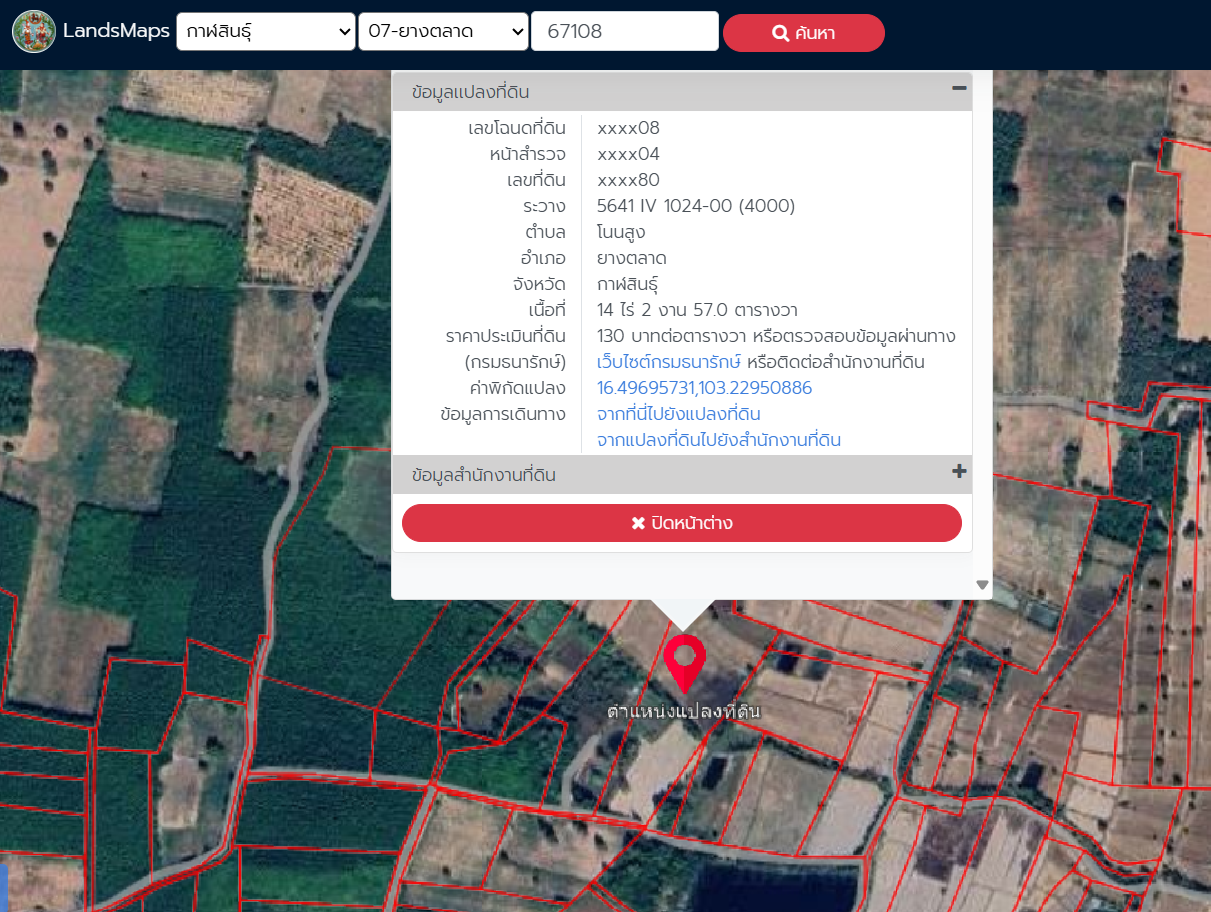Open directions link จากแปลงที่ดินไปยังสำนักงานที่ดิน
This screenshot has height=912, width=1211.
718,440
